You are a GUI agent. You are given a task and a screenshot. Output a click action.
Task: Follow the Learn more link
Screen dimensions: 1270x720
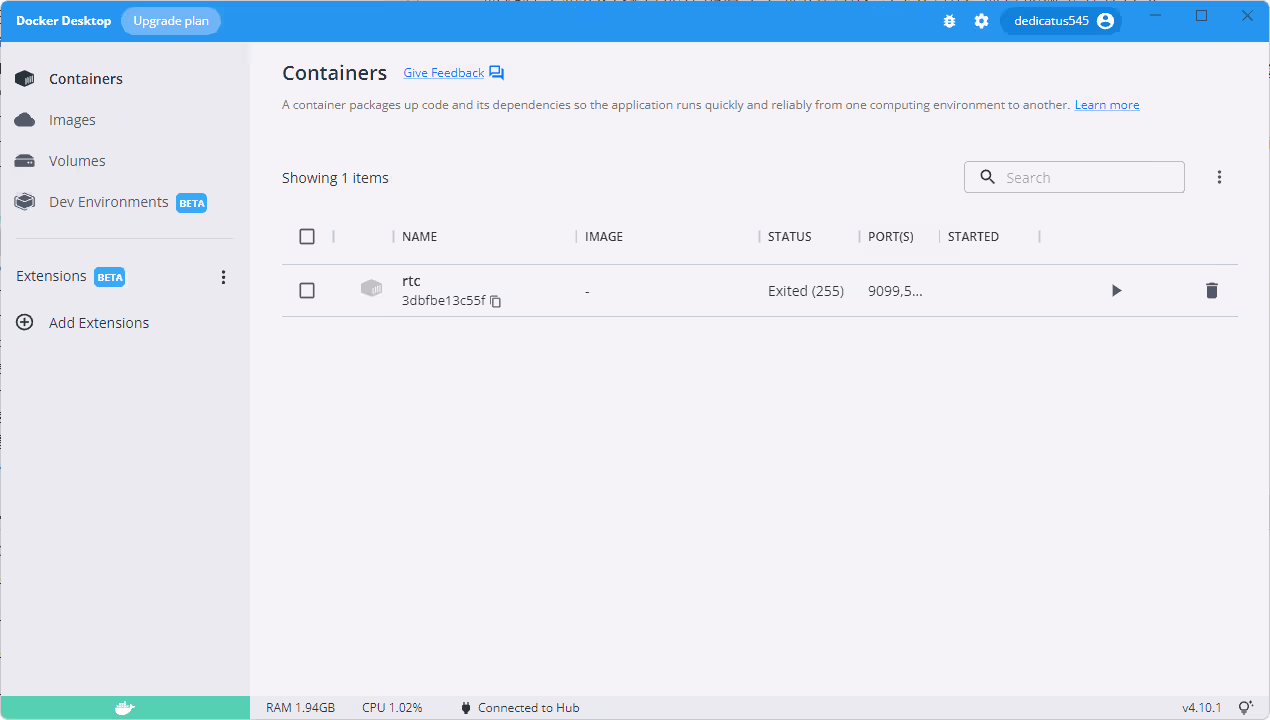click(1107, 105)
